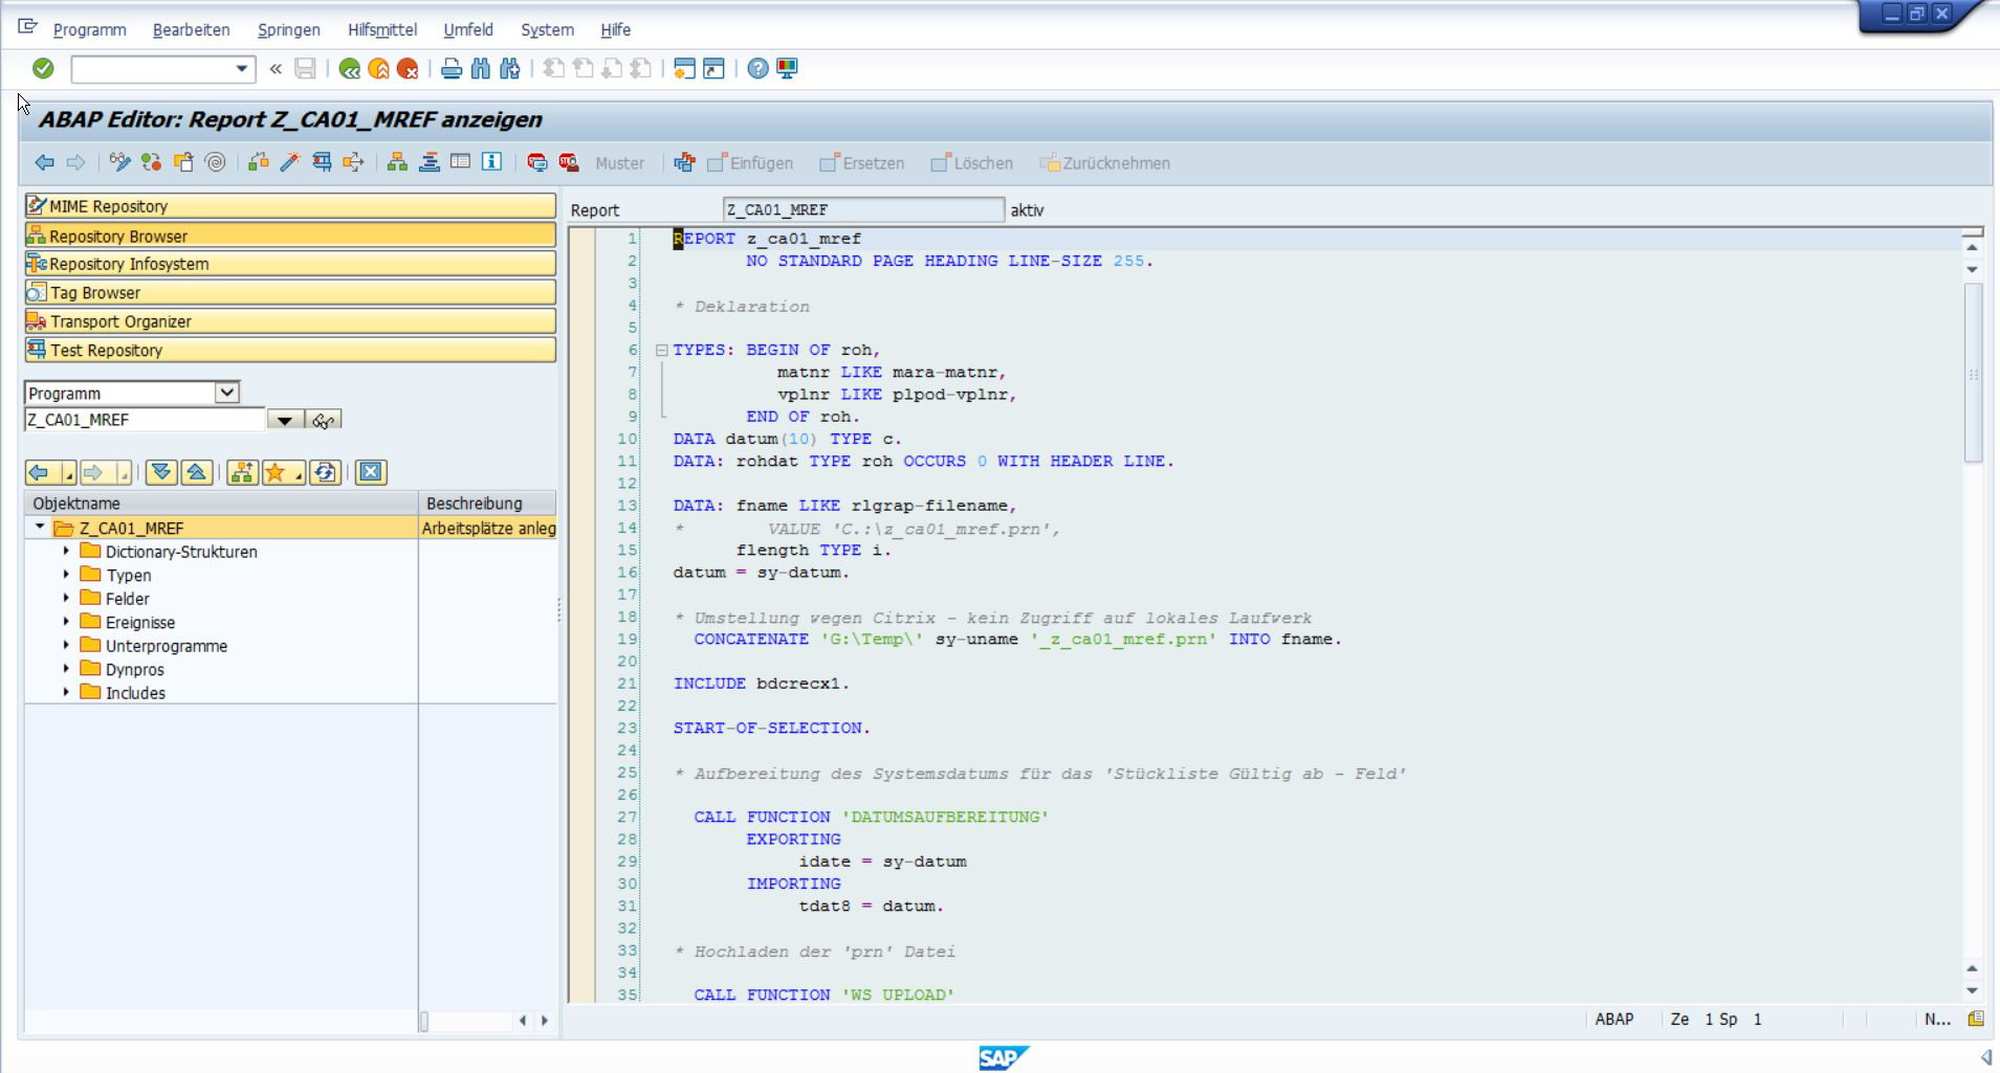Viewport: 2000px width, 1073px height.
Task: Click the blue back arrow in the editor toolbar
Action: [x=44, y=162]
